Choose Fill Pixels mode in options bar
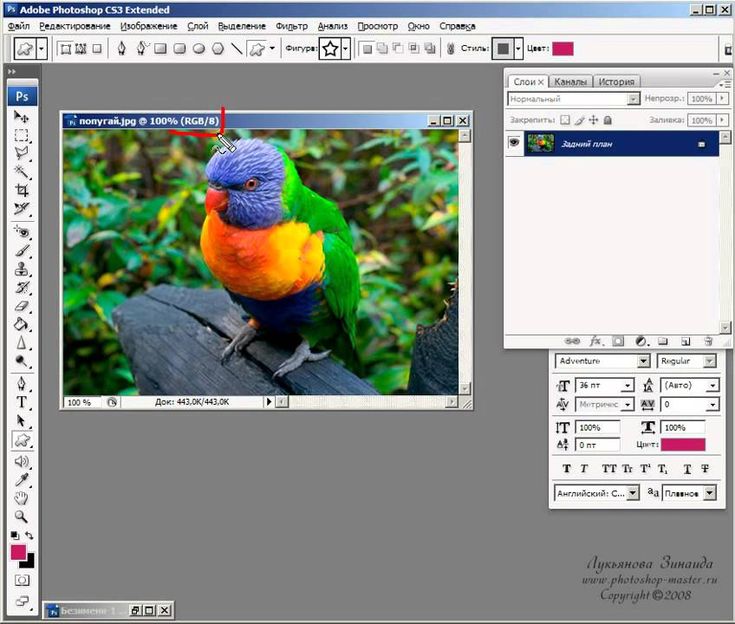Image resolution: width=735 pixels, height=624 pixels. tap(97, 49)
